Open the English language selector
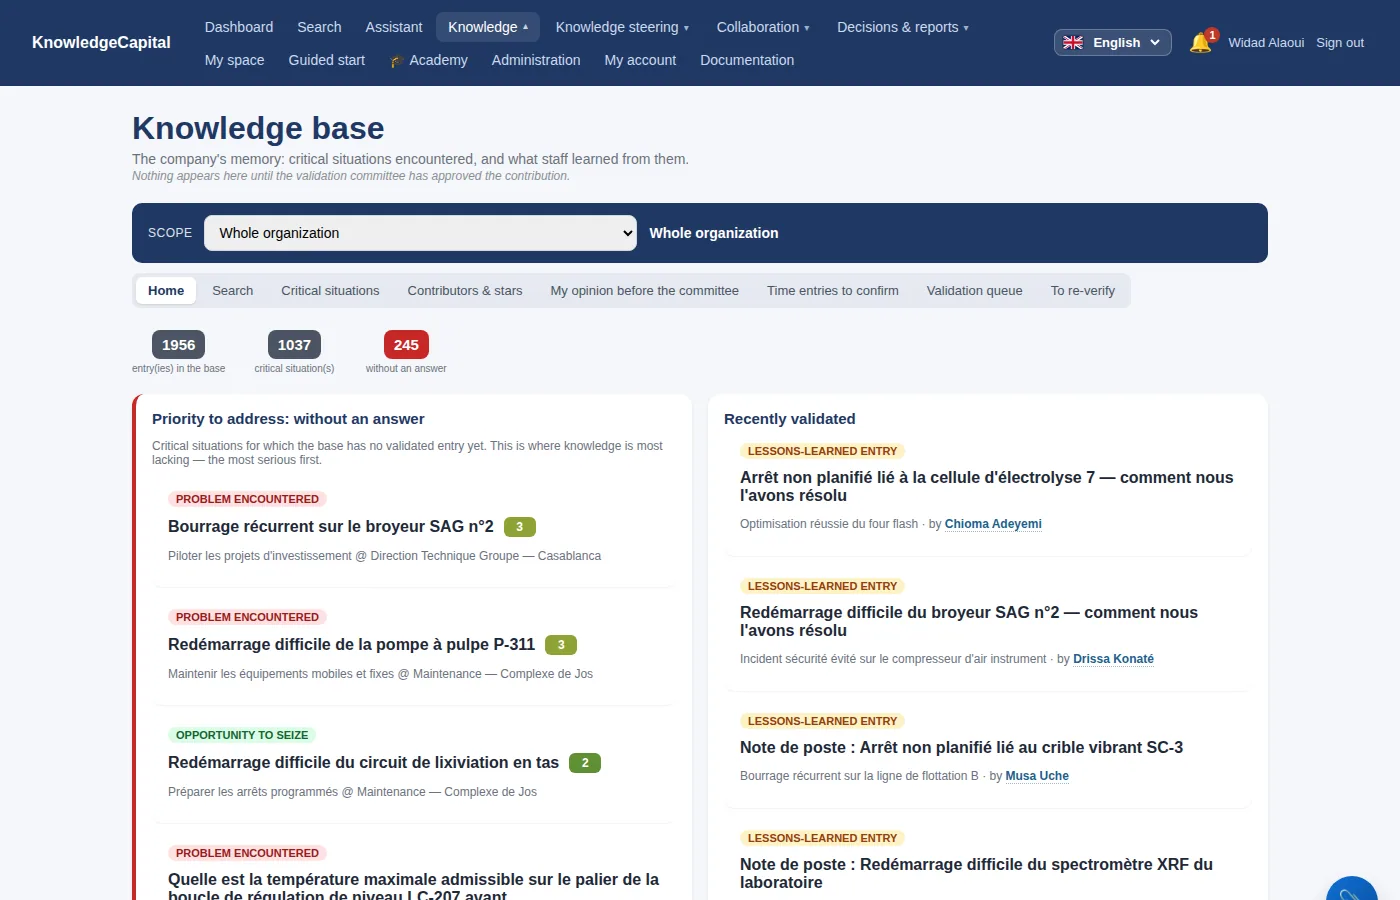Screen dimensions: 1400x900 coord(1113,43)
